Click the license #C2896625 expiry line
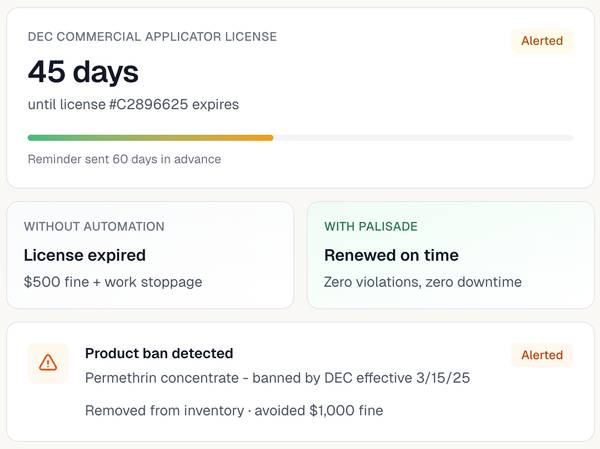This screenshot has width=600, height=449. click(133, 104)
